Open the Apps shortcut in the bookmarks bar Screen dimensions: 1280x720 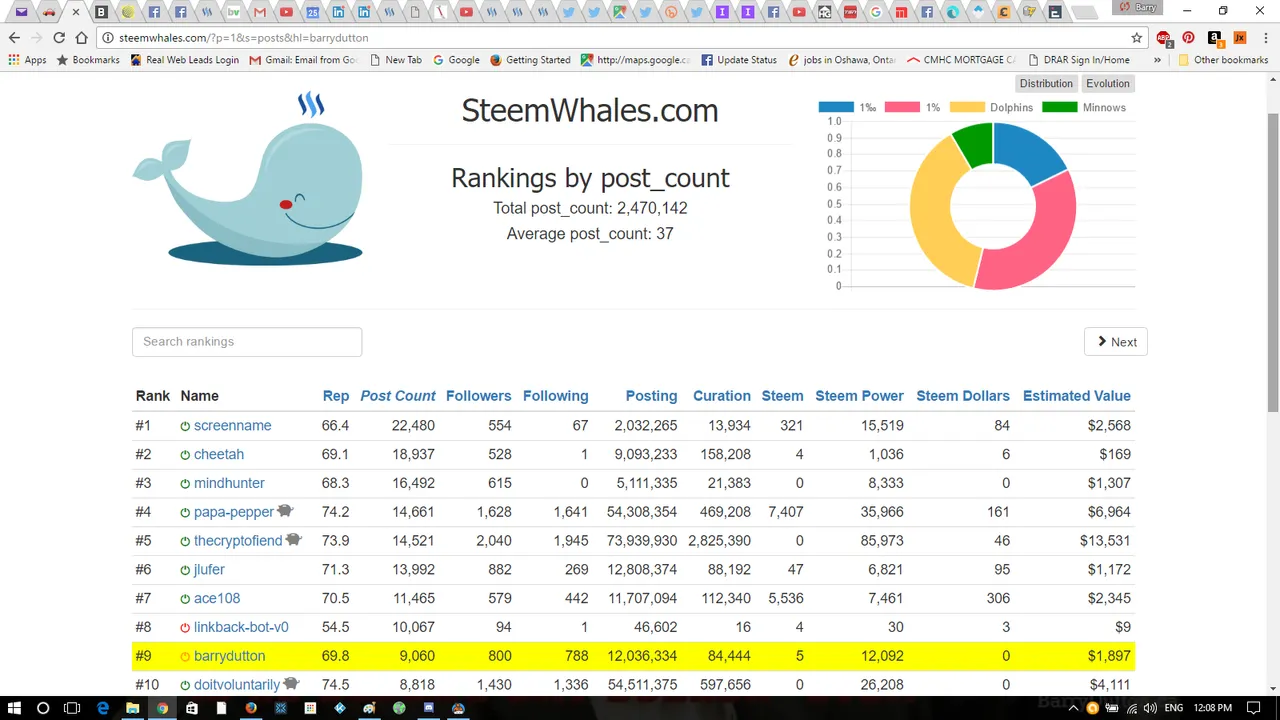pyautogui.click(x=28, y=60)
